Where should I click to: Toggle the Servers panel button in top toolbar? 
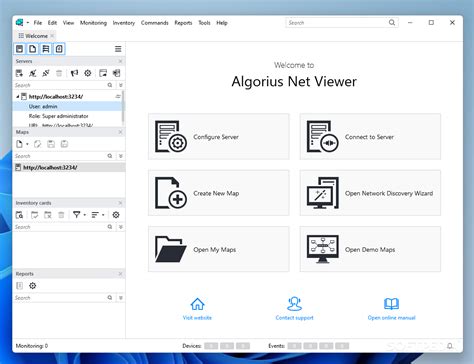pyautogui.click(x=20, y=49)
